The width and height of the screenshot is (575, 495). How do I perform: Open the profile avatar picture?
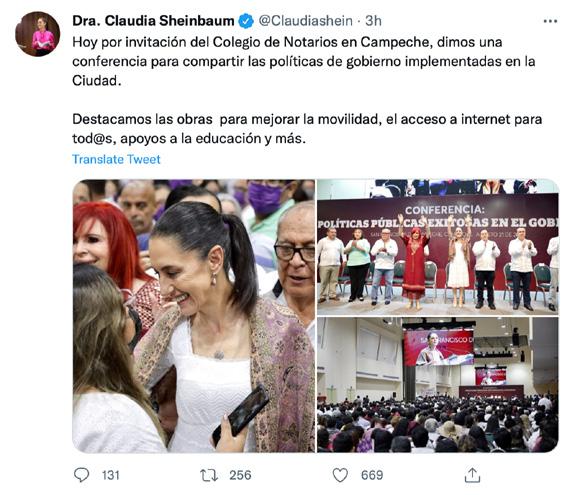click(38, 34)
